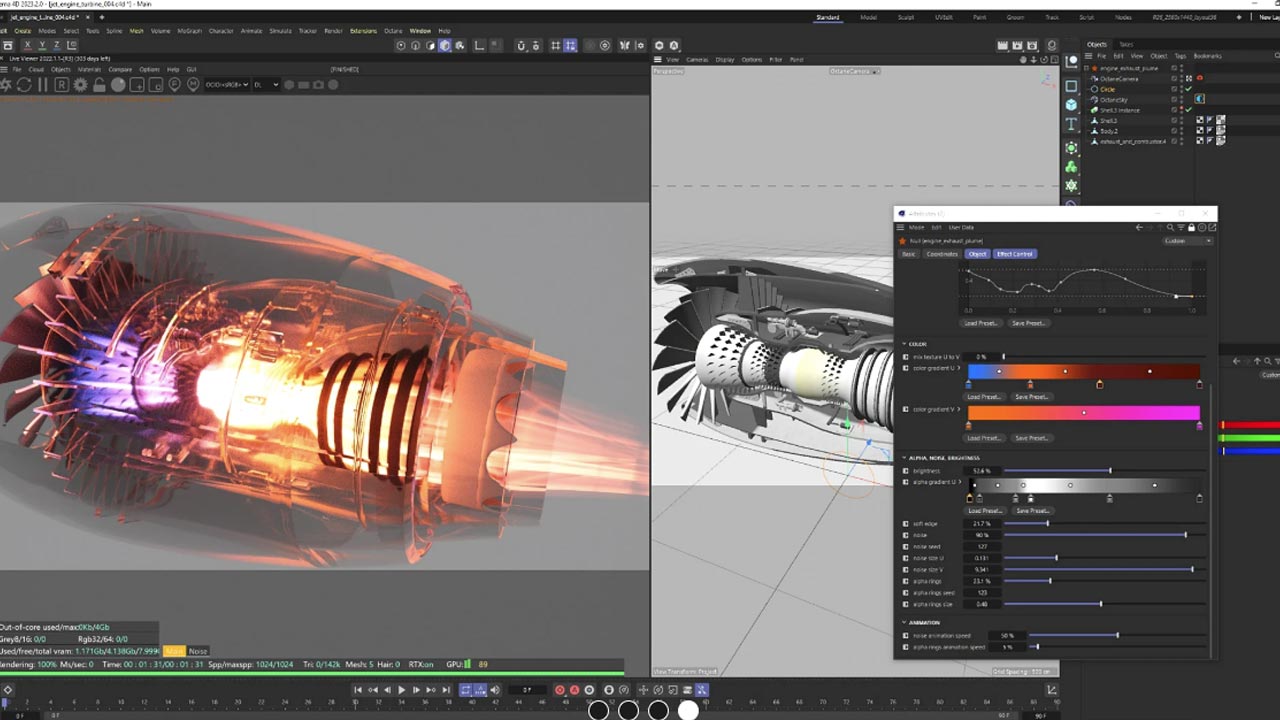
Task: Click Load Preset under color gradient V
Action: (983, 438)
